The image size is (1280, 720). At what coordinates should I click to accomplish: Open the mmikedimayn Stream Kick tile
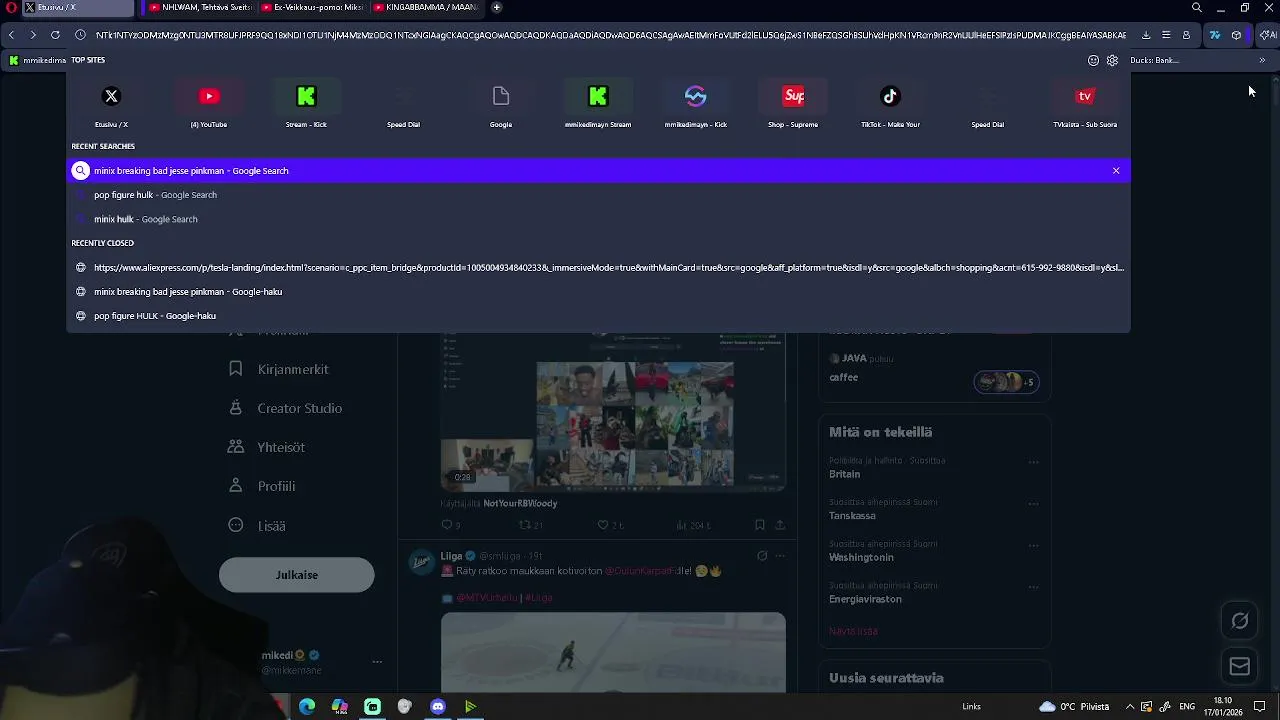pos(598,105)
